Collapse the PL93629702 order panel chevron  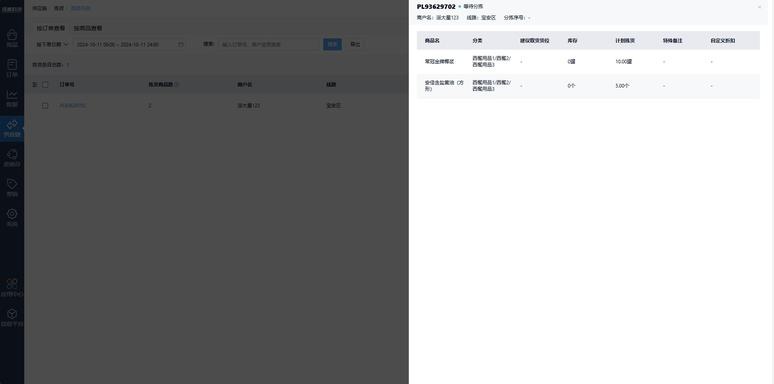click(759, 7)
